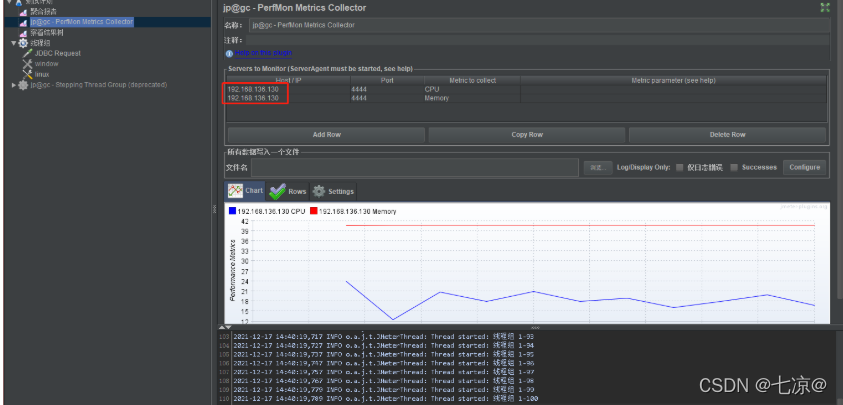Collapse the test plan root node arrow
843x405 pixels.
click(x=9, y=2)
